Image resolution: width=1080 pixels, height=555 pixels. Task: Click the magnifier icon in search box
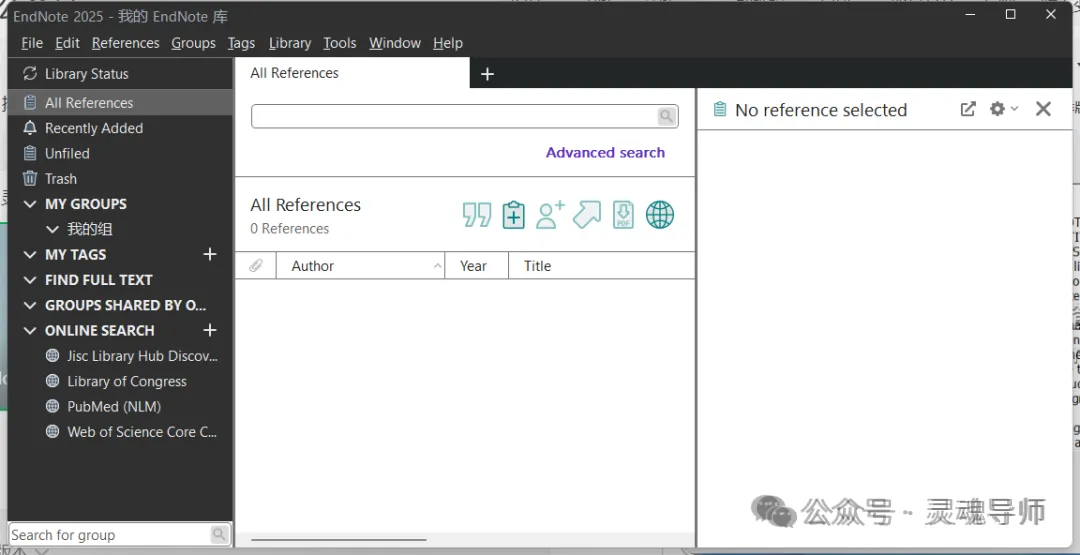[666, 116]
